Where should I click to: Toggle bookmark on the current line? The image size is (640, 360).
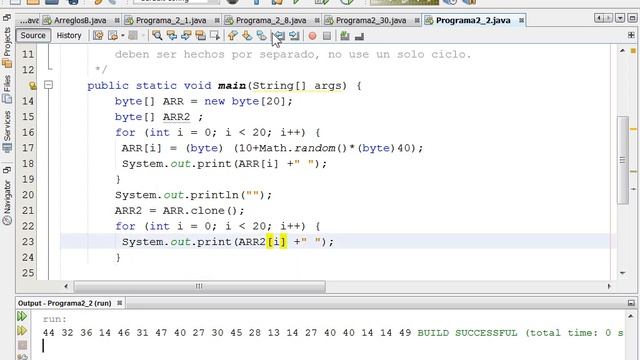click(261, 36)
